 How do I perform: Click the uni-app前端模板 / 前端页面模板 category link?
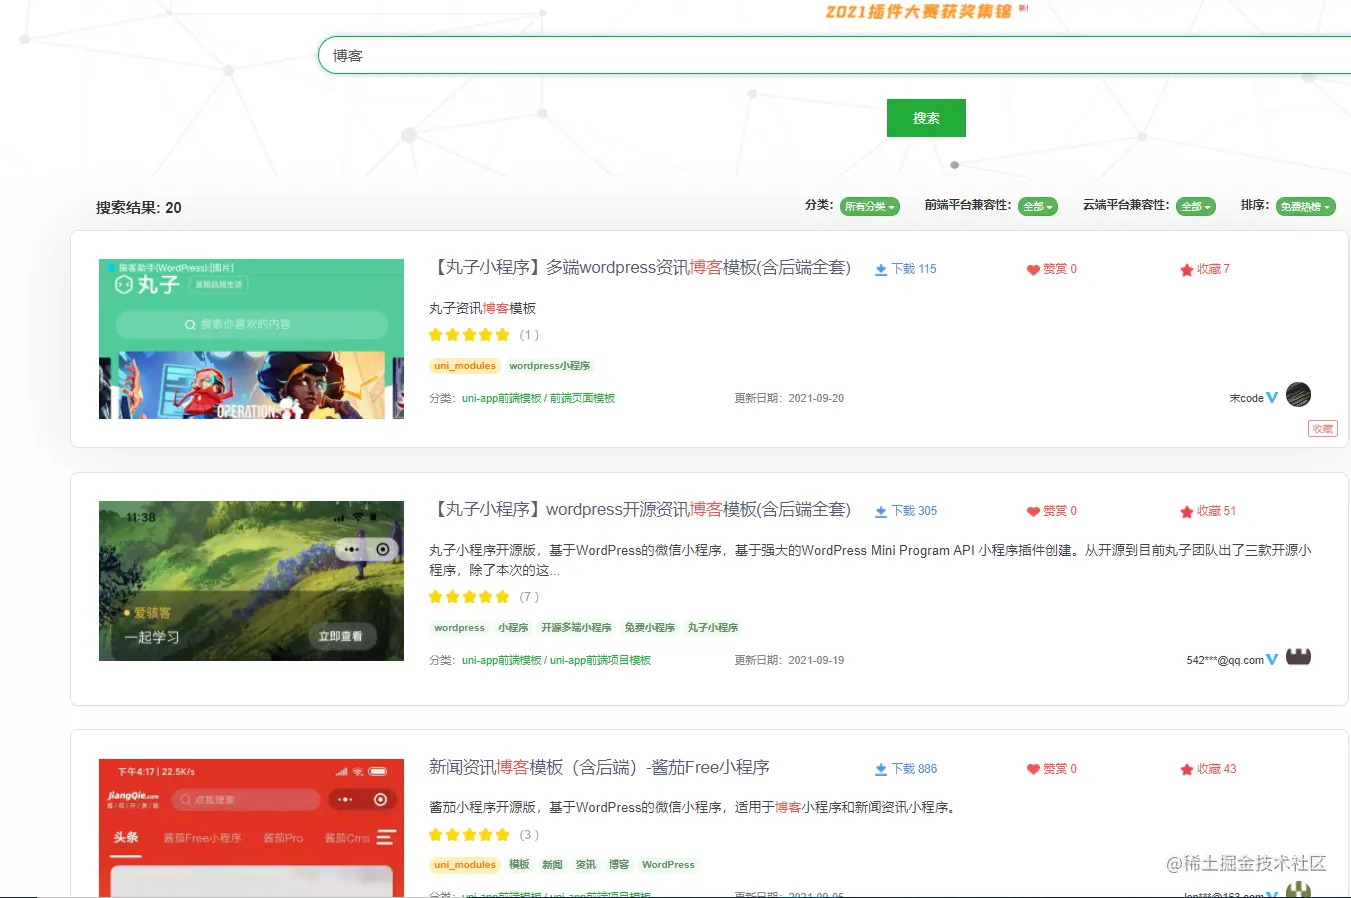(x=538, y=398)
